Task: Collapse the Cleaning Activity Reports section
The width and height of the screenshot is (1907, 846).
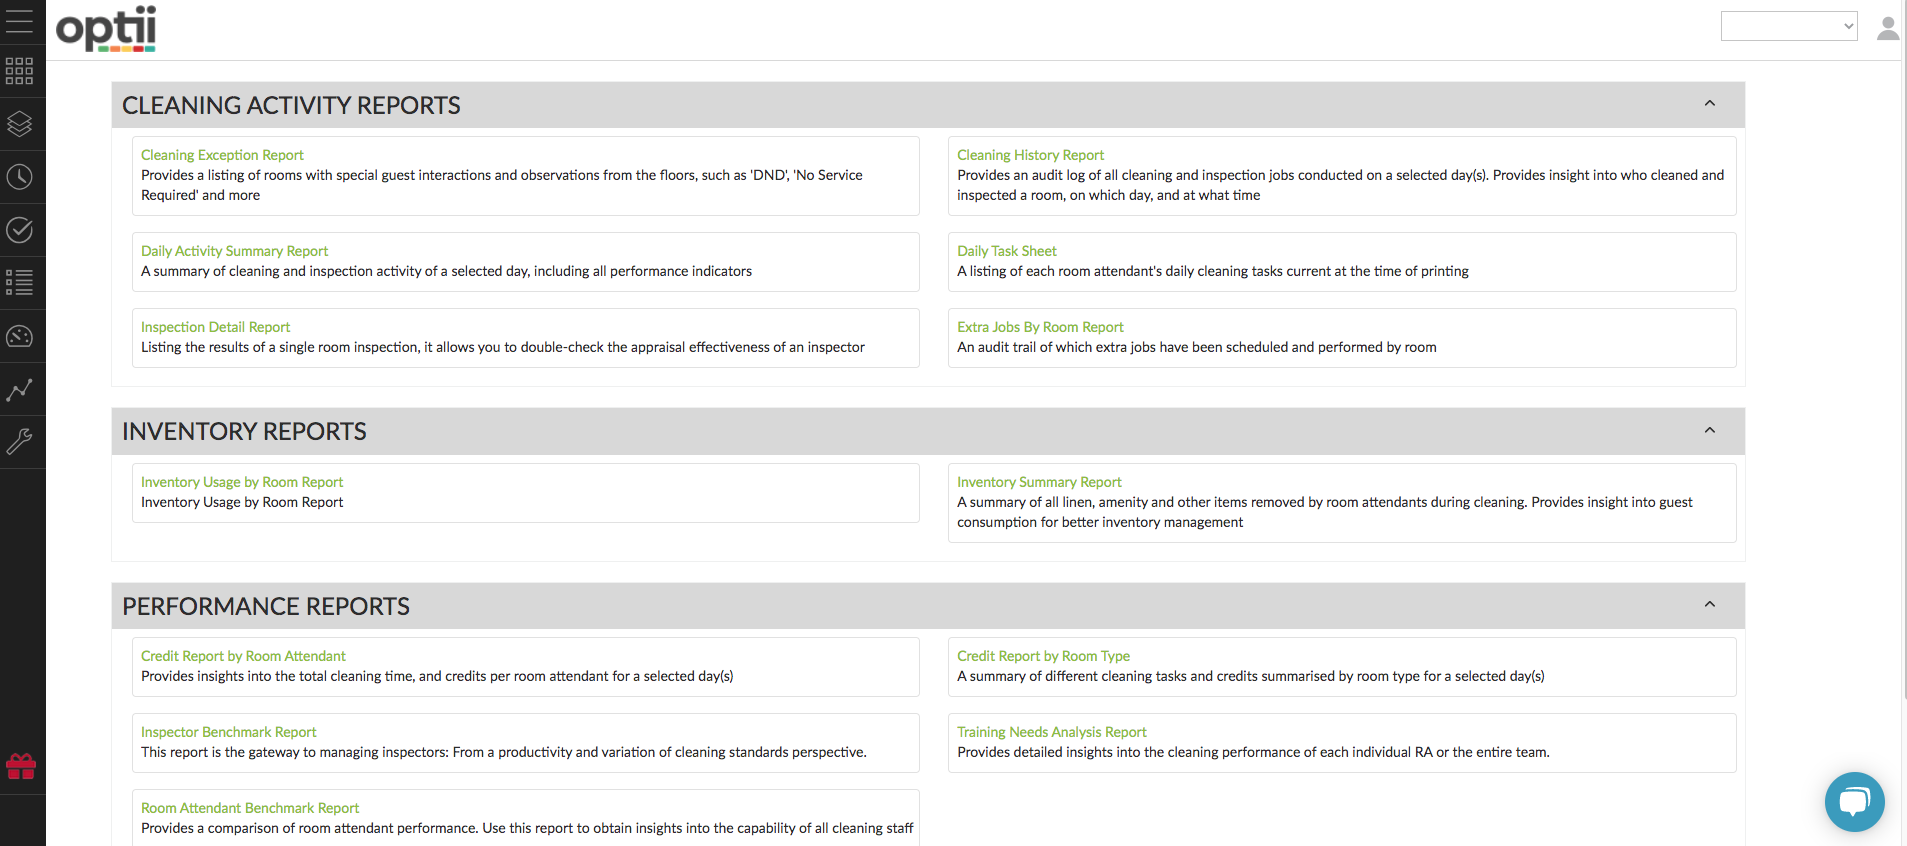Action: [1710, 104]
